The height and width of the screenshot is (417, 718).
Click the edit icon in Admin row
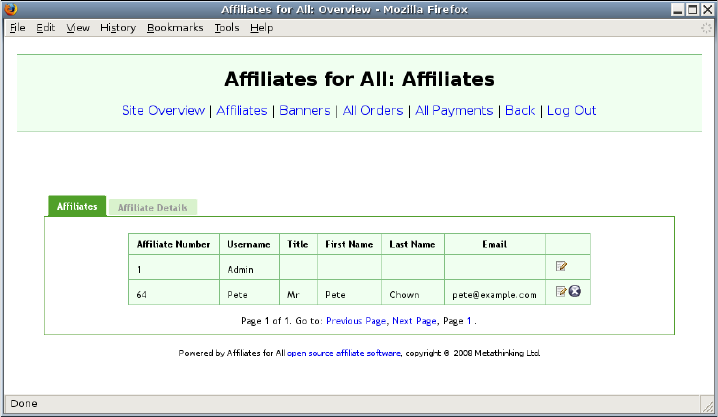[561, 266]
